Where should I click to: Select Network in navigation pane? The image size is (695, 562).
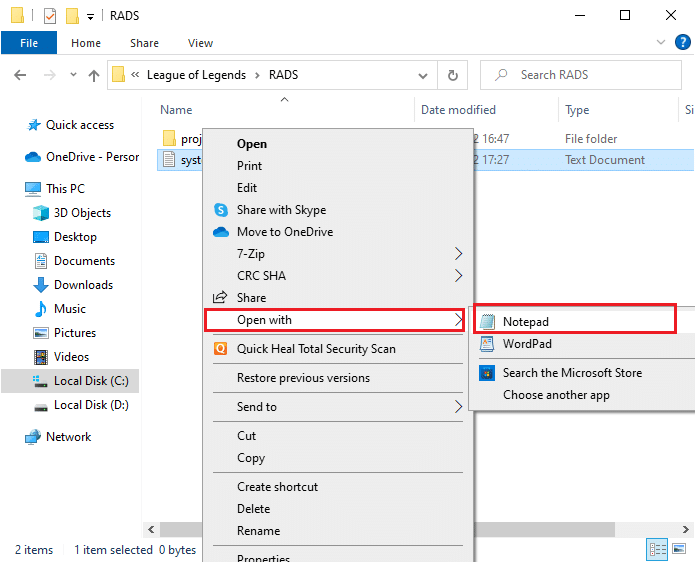[x=58, y=437]
